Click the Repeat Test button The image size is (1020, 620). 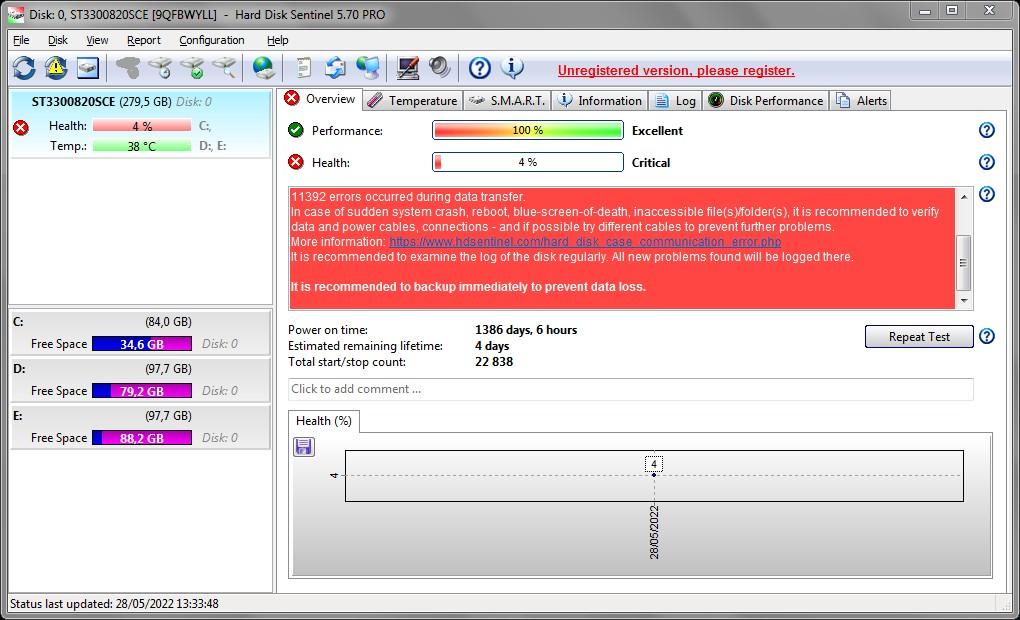click(919, 337)
